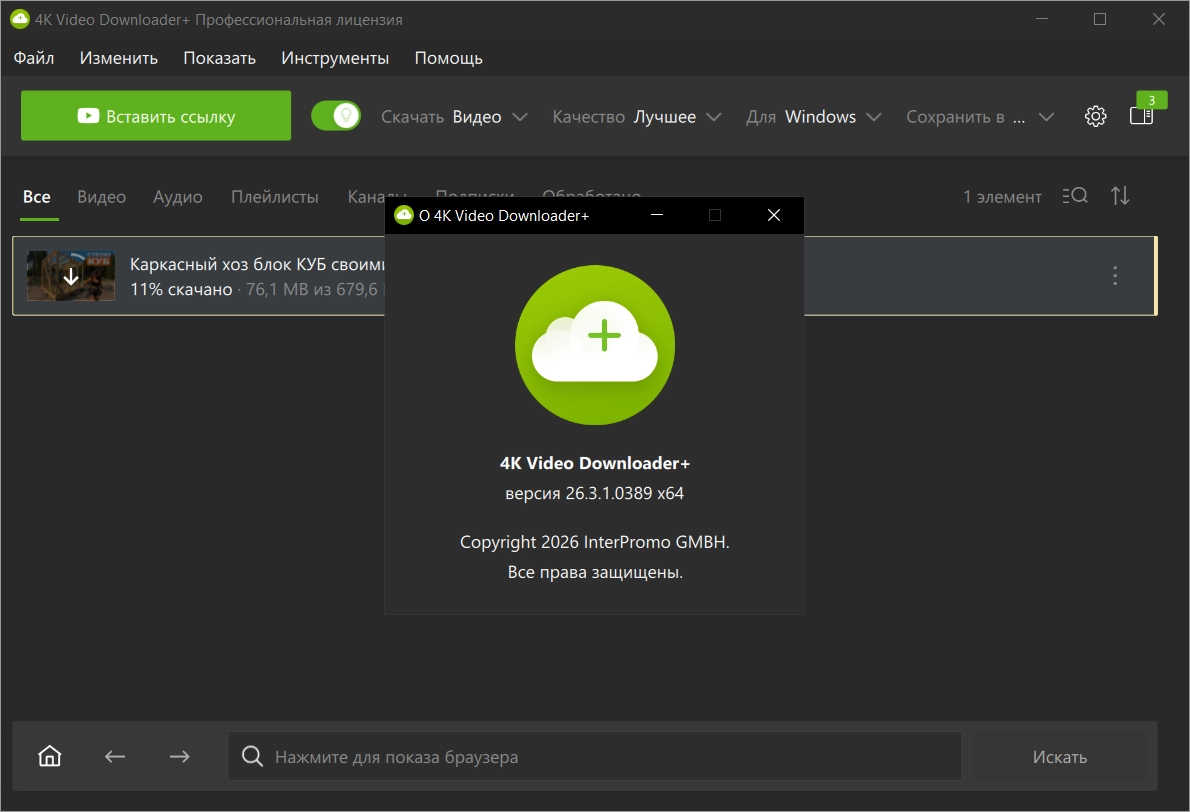Click the search list filter icon
This screenshot has height=812, width=1190.
tap(1075, 196)
